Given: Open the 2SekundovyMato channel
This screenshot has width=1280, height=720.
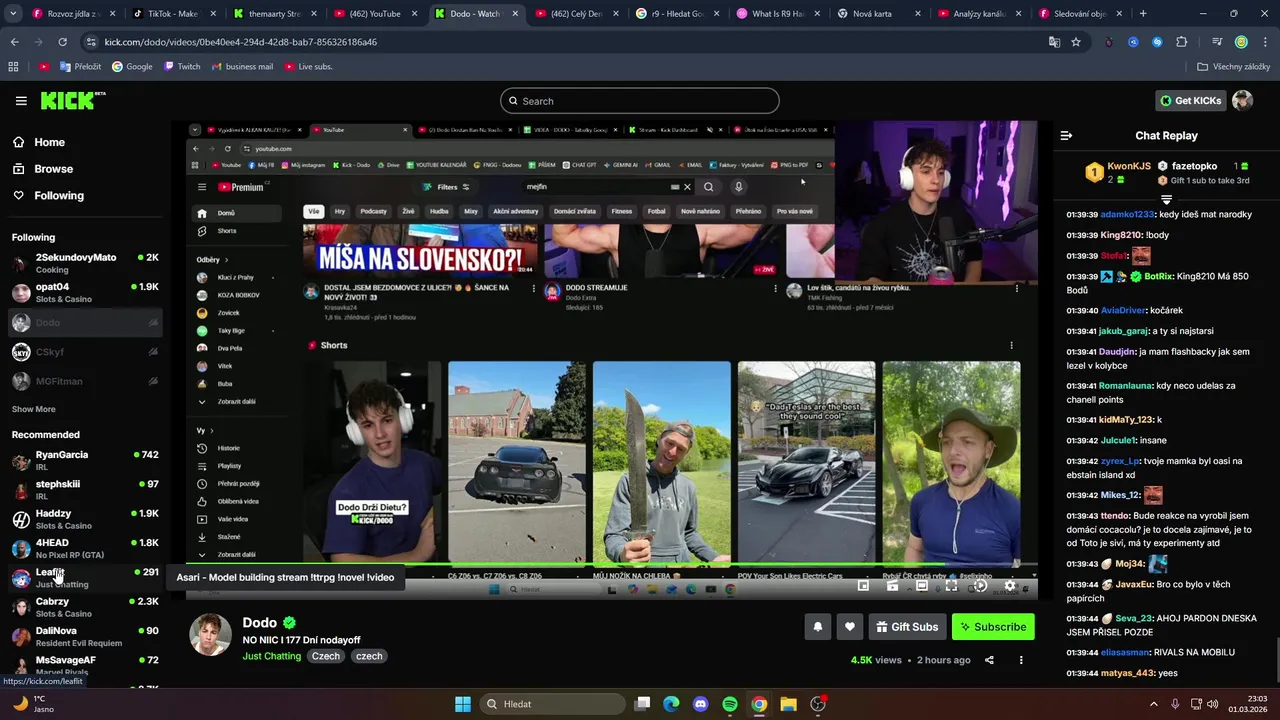Looking at the screenshot, I should click(x=85, y=263).
